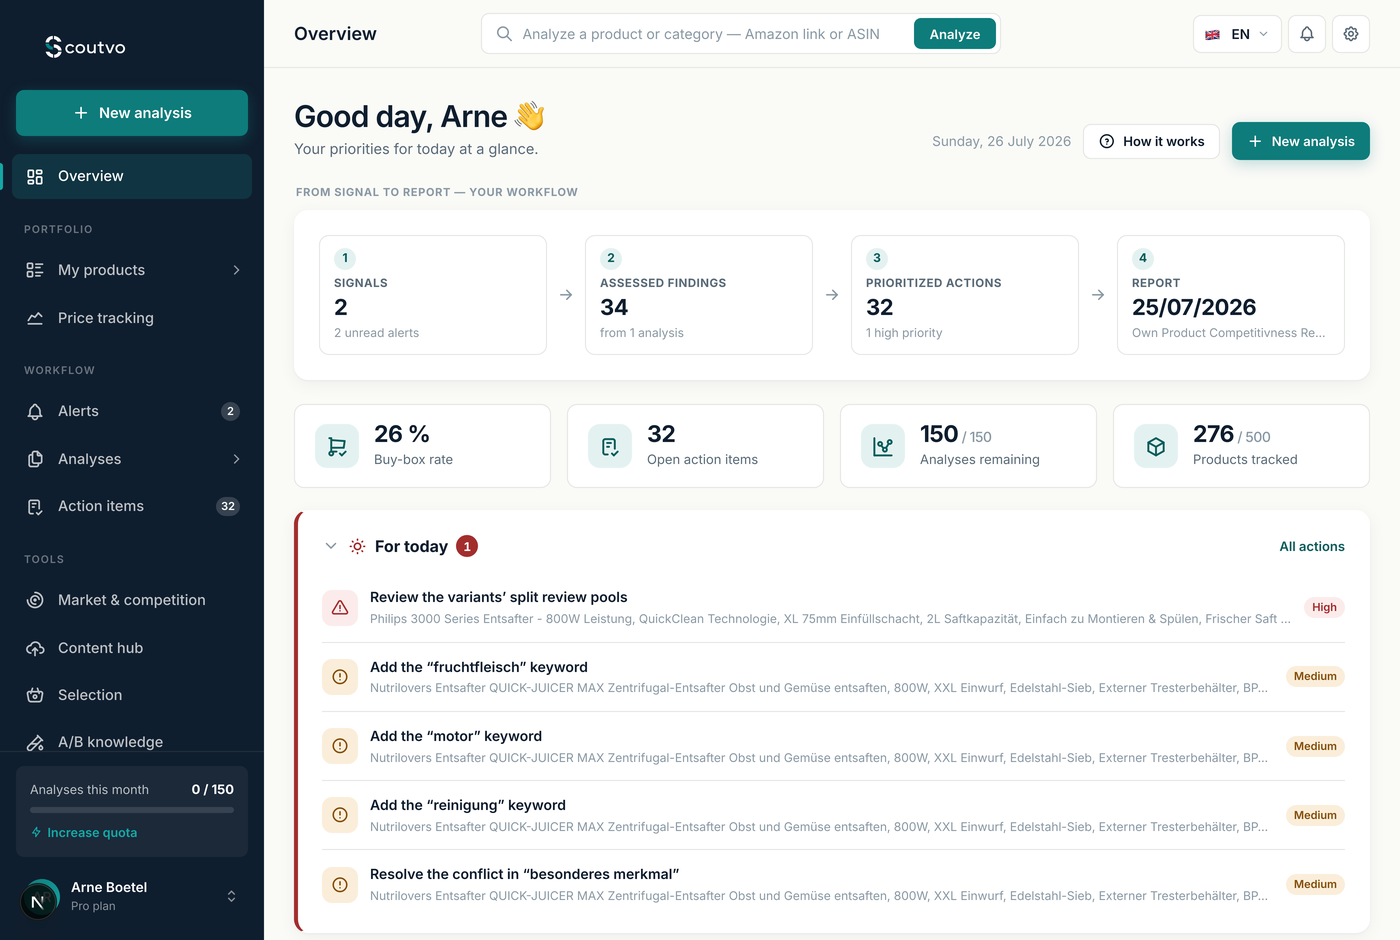Click the sun icon next to For today
Screen dimensions: 1400x940
pos(357,546)
